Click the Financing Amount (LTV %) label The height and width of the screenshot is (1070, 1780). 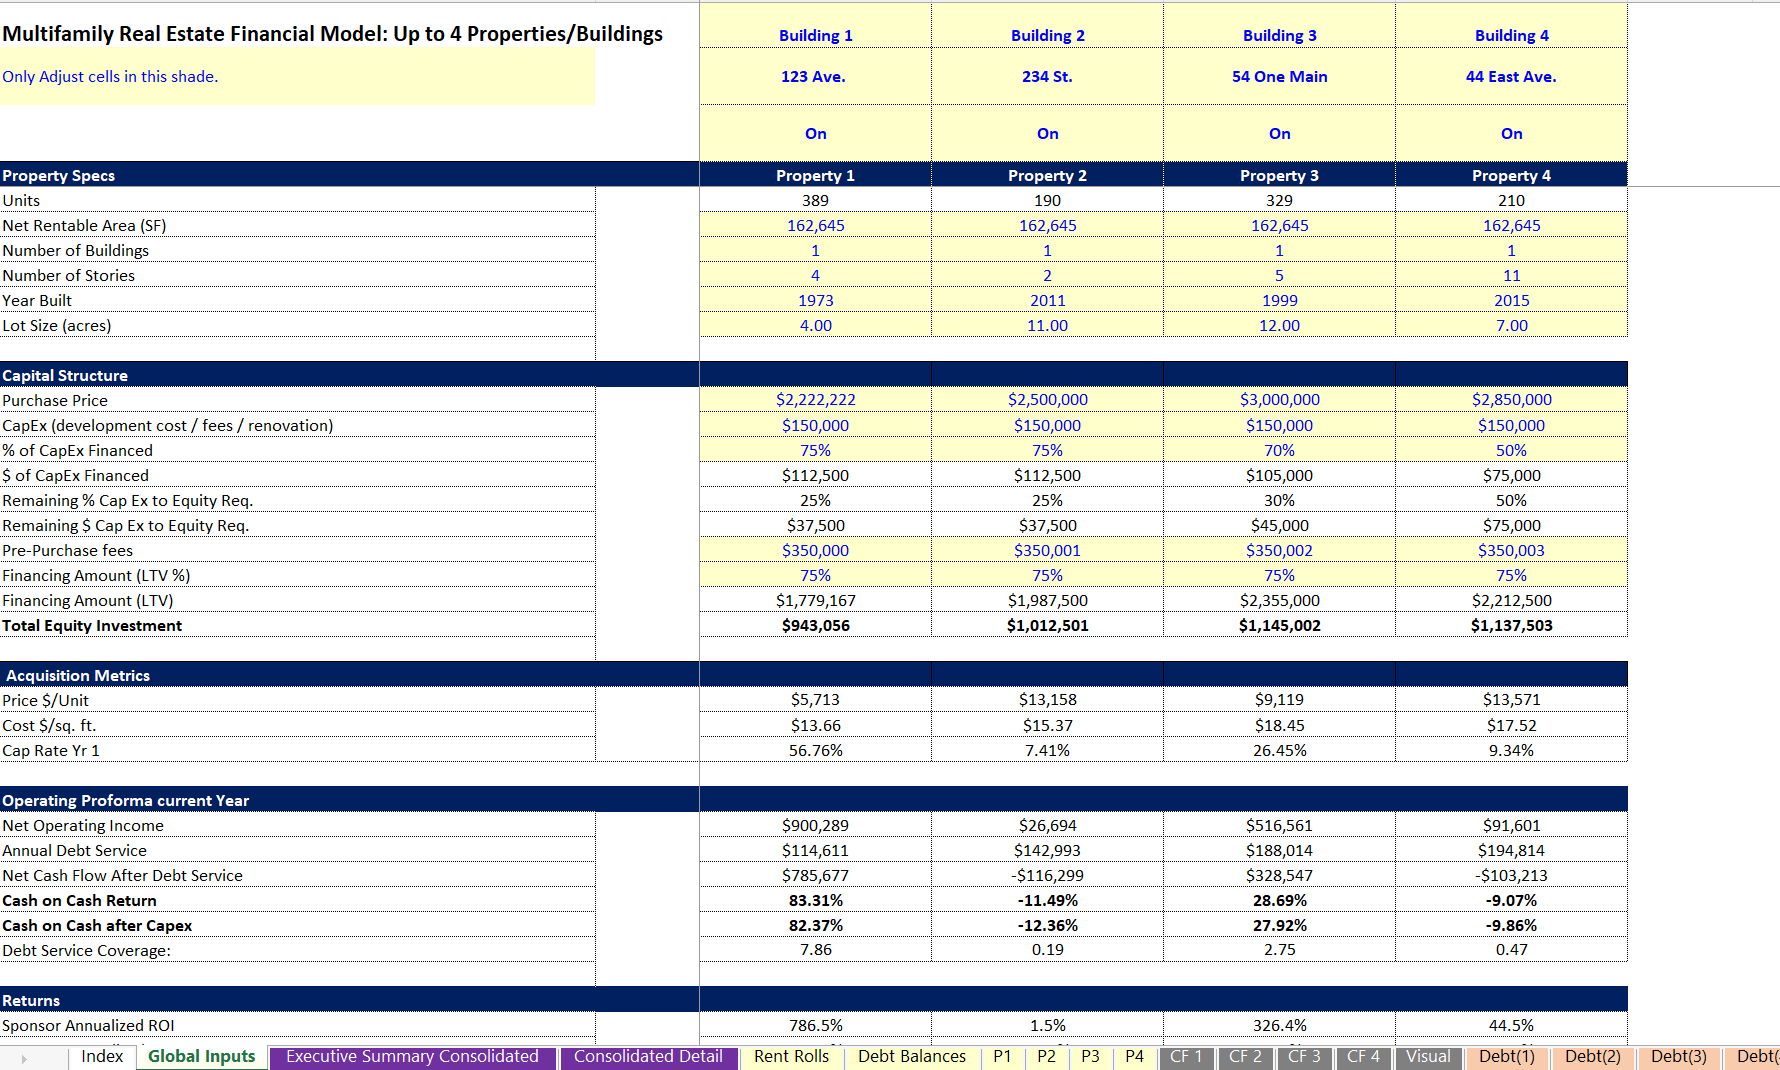click(x=96, y=575)
